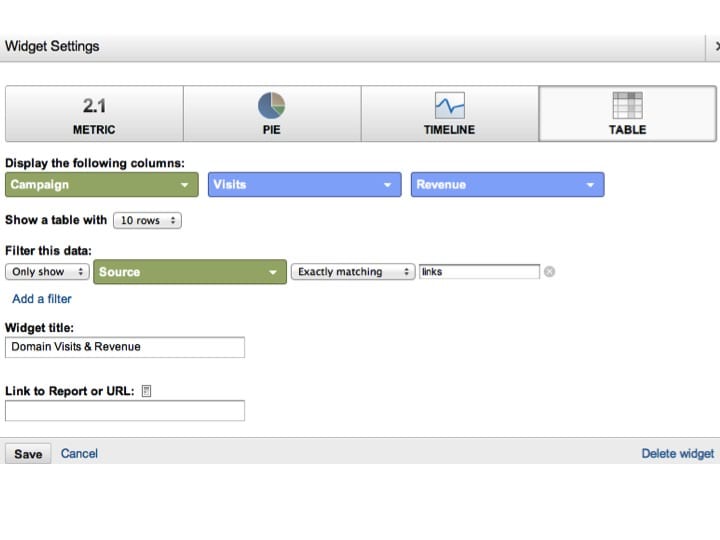Focus the Widget title text field
The width and height of the screenshot is (720, 540).
125,347
